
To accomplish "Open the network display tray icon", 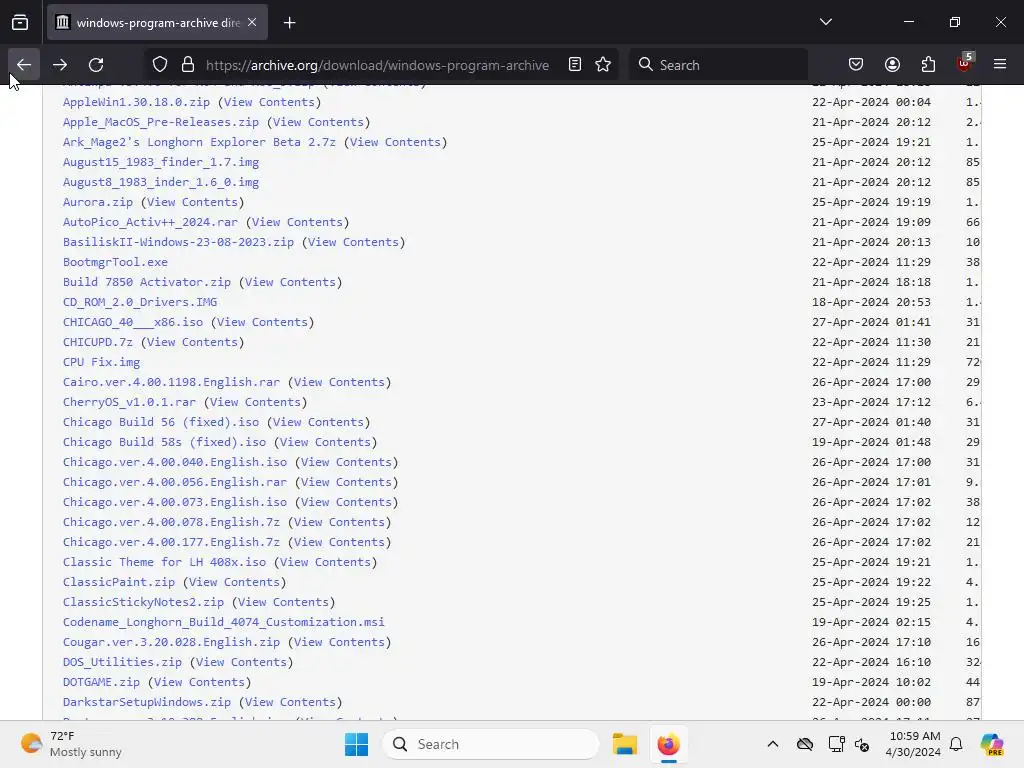I will click(x=836, y=744).
